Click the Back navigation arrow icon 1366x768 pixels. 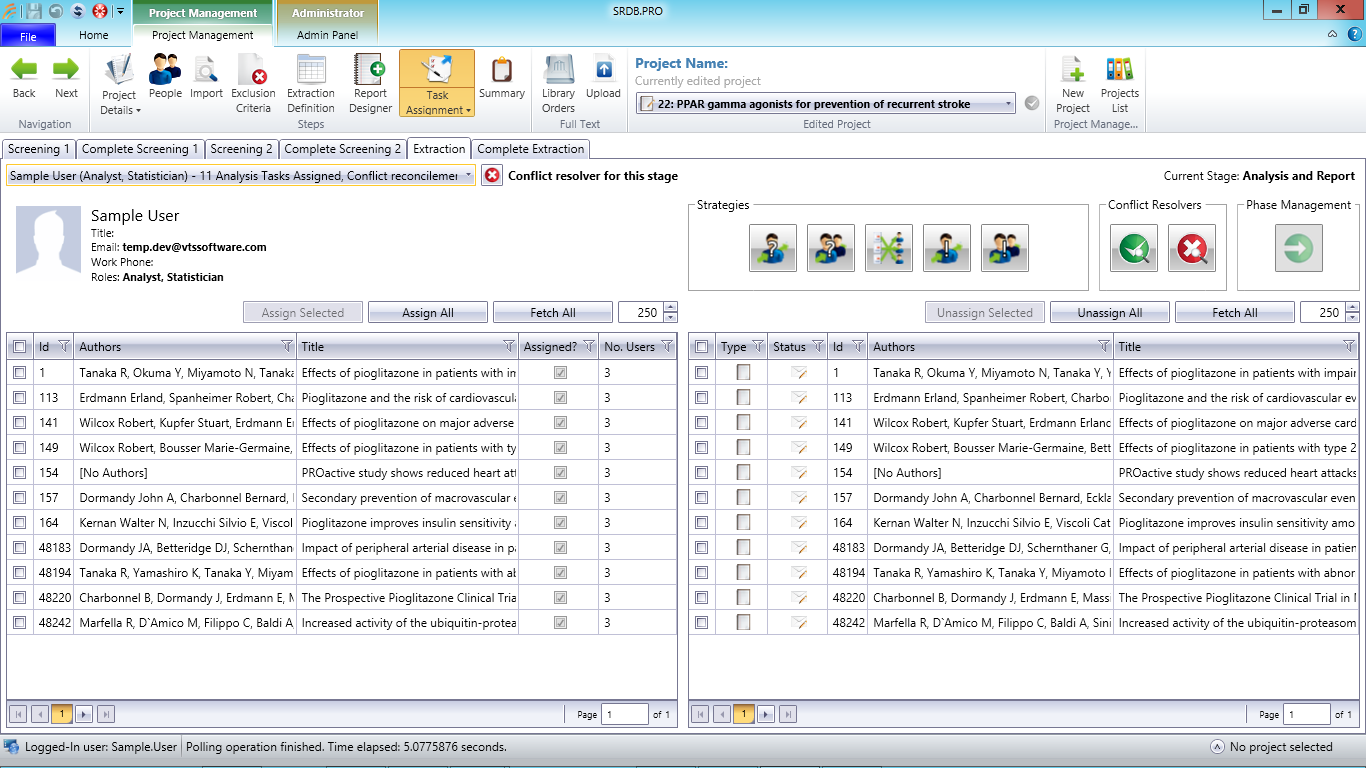click(24, 70)
